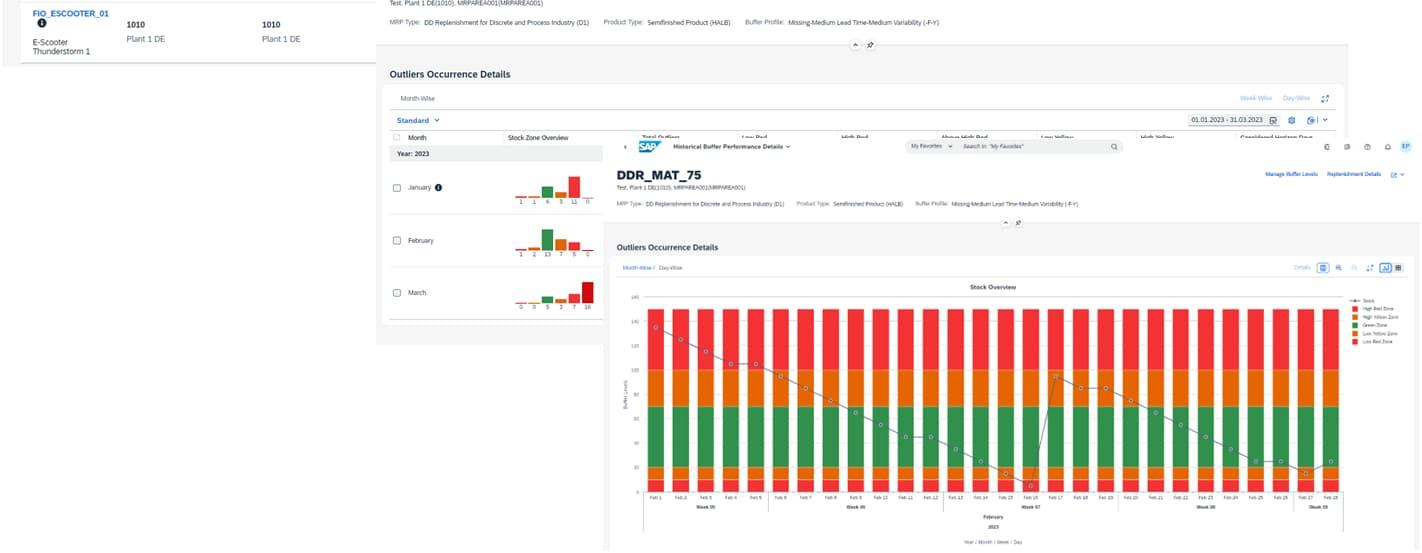Click March's stock zone micro chart

pos(555,296)
